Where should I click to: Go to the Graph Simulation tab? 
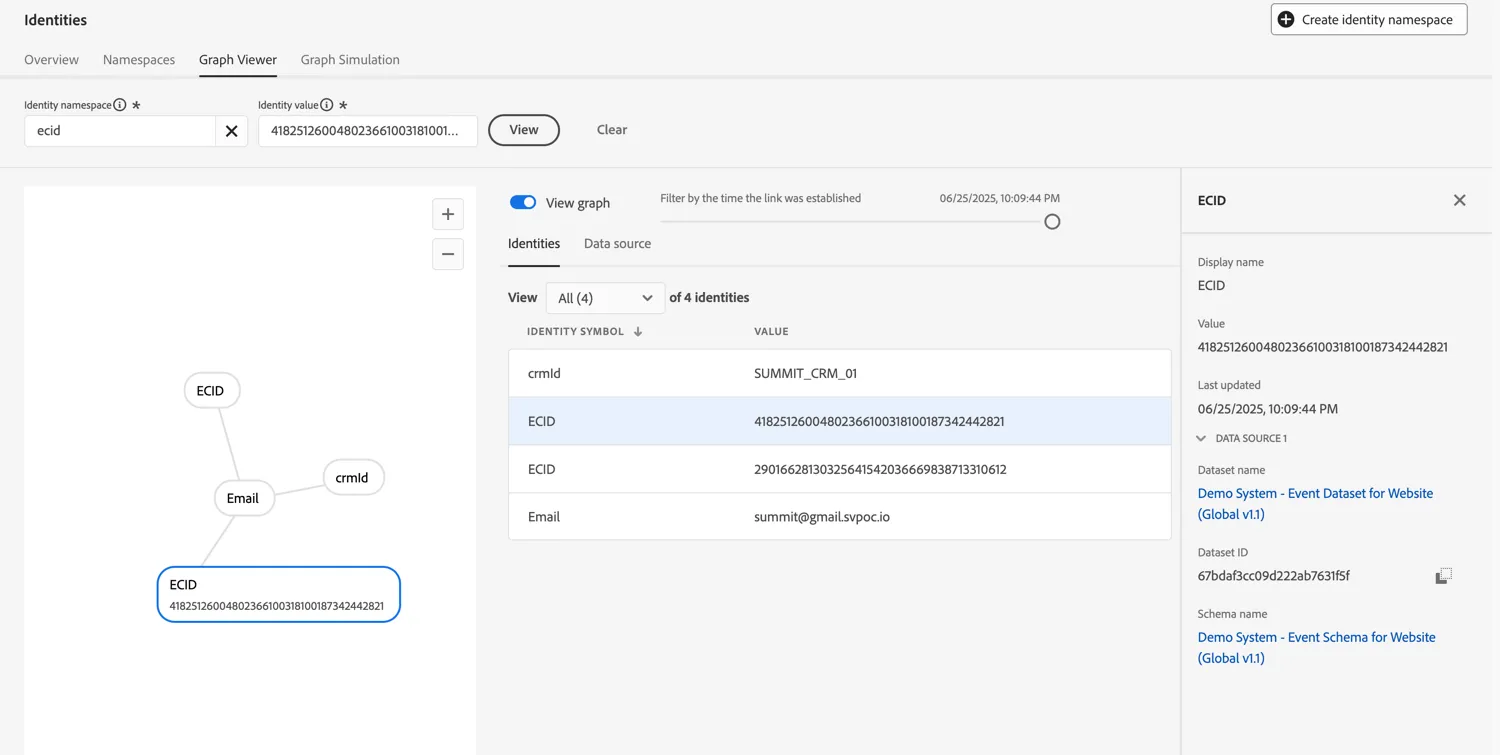(350, 60)
